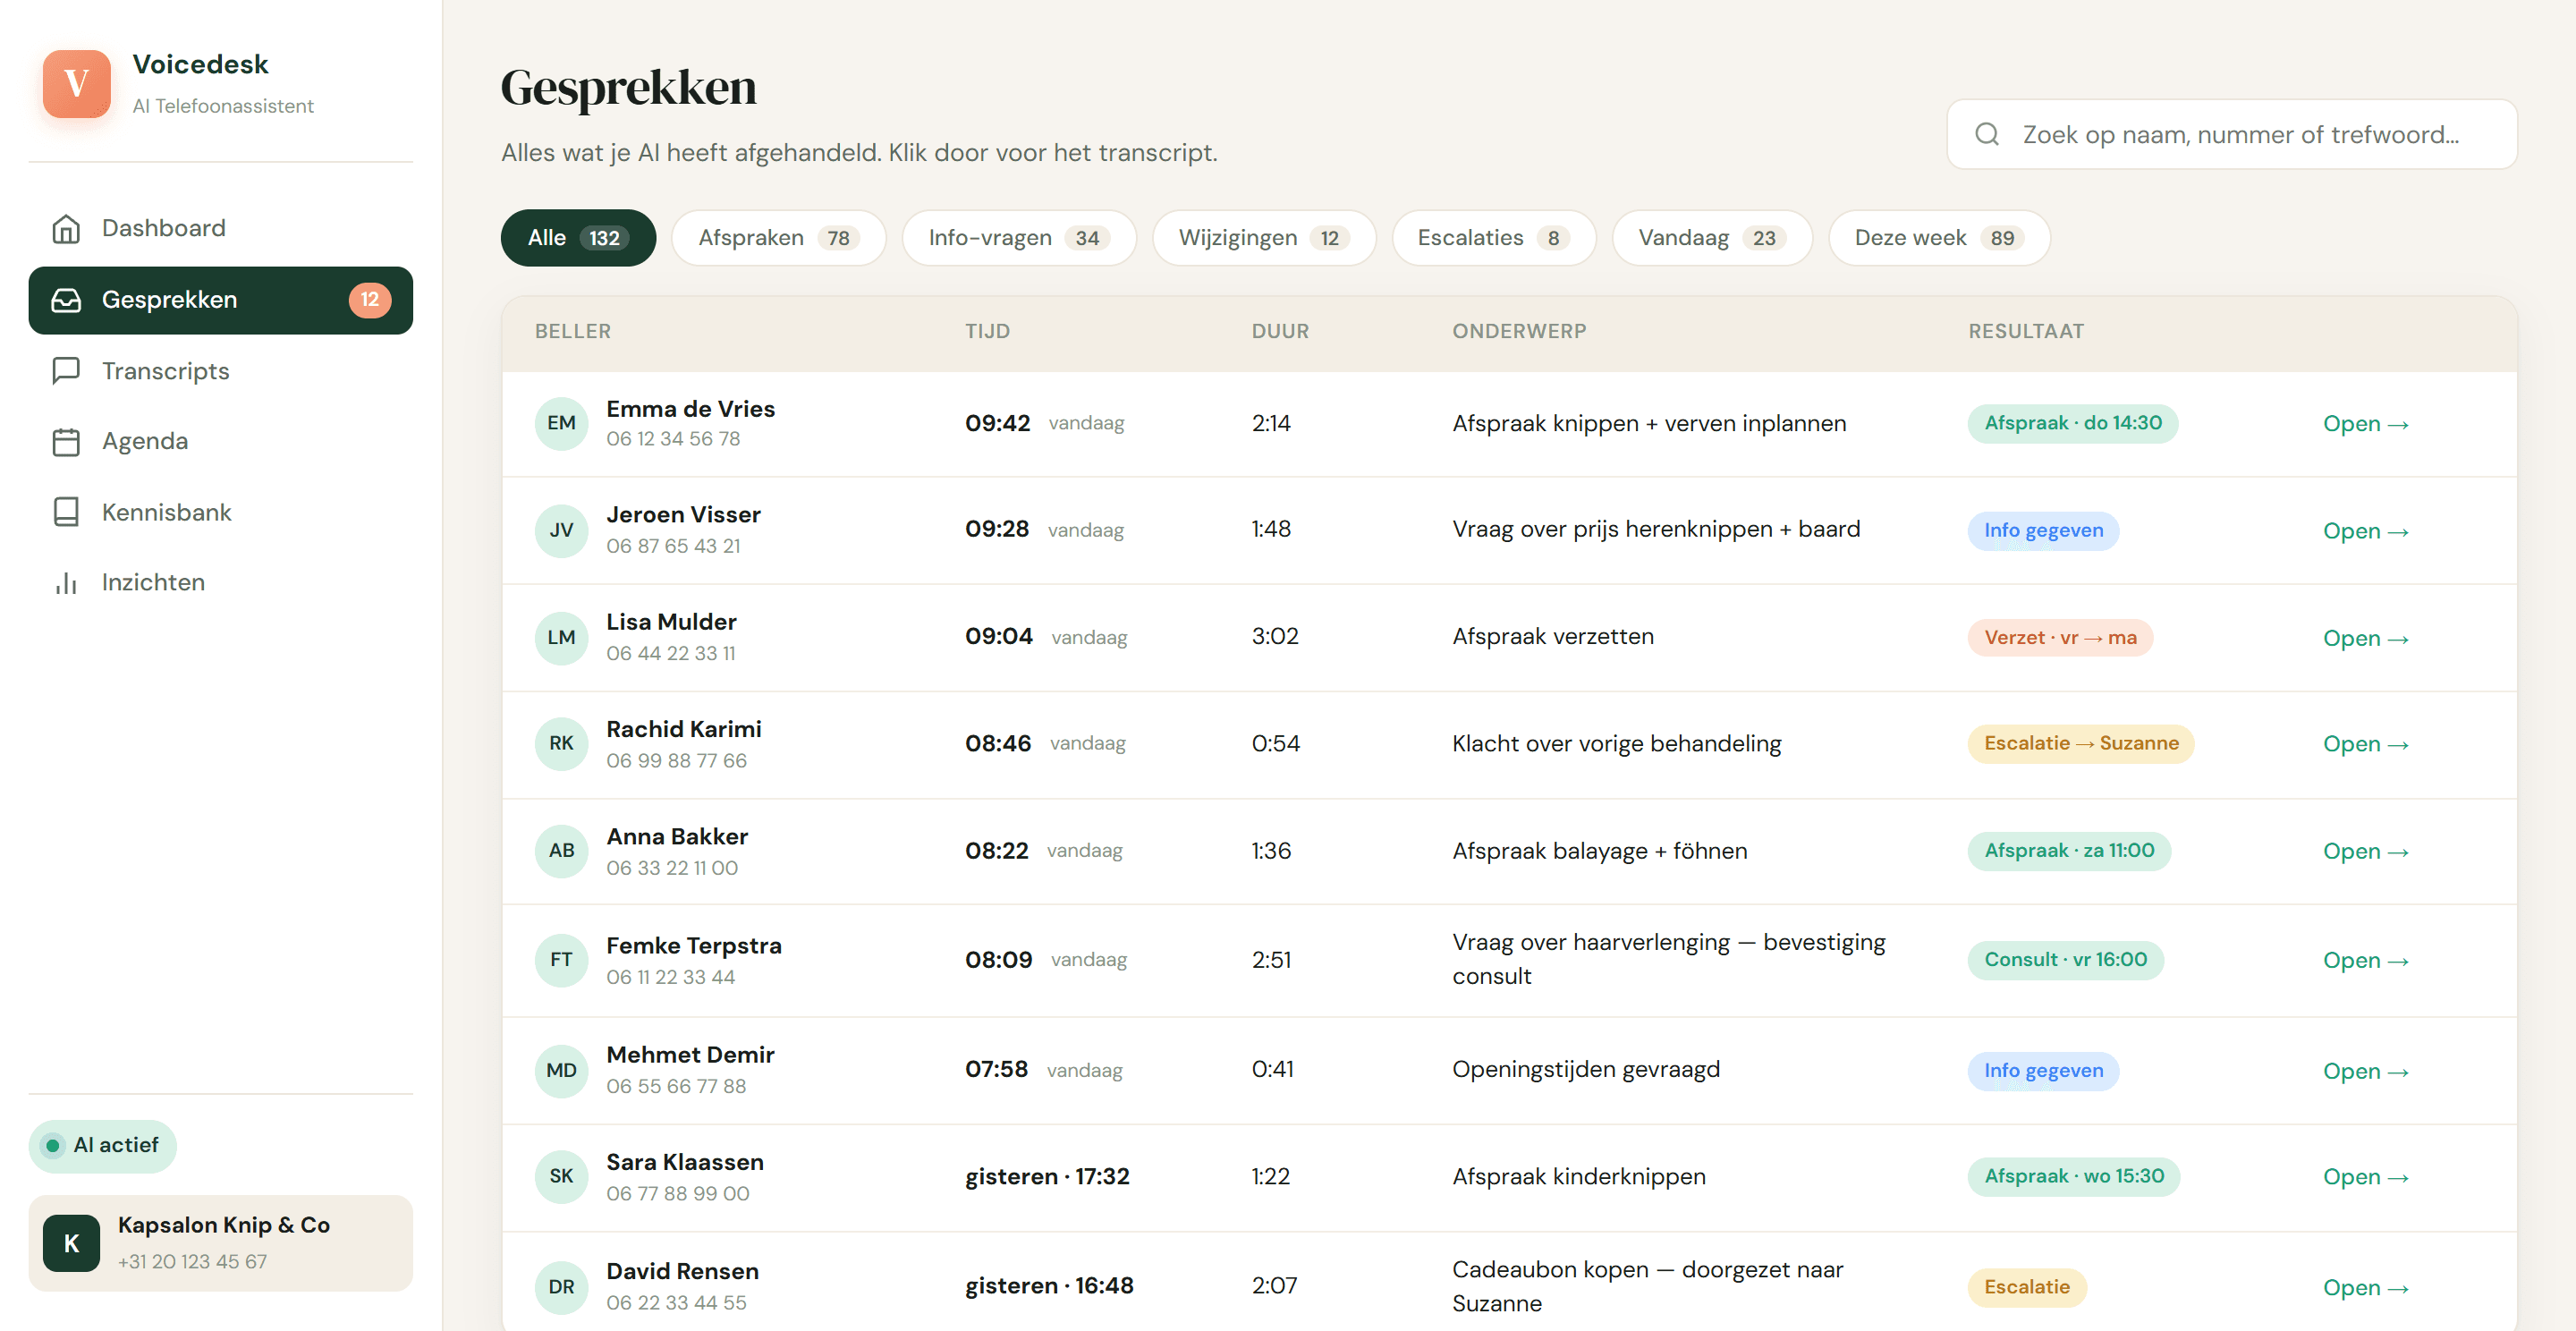The width and height of the screenshot is (2576, 1331).
Task: Open Jeroen Visser conversation link
Action: [x=2365, y=531]
